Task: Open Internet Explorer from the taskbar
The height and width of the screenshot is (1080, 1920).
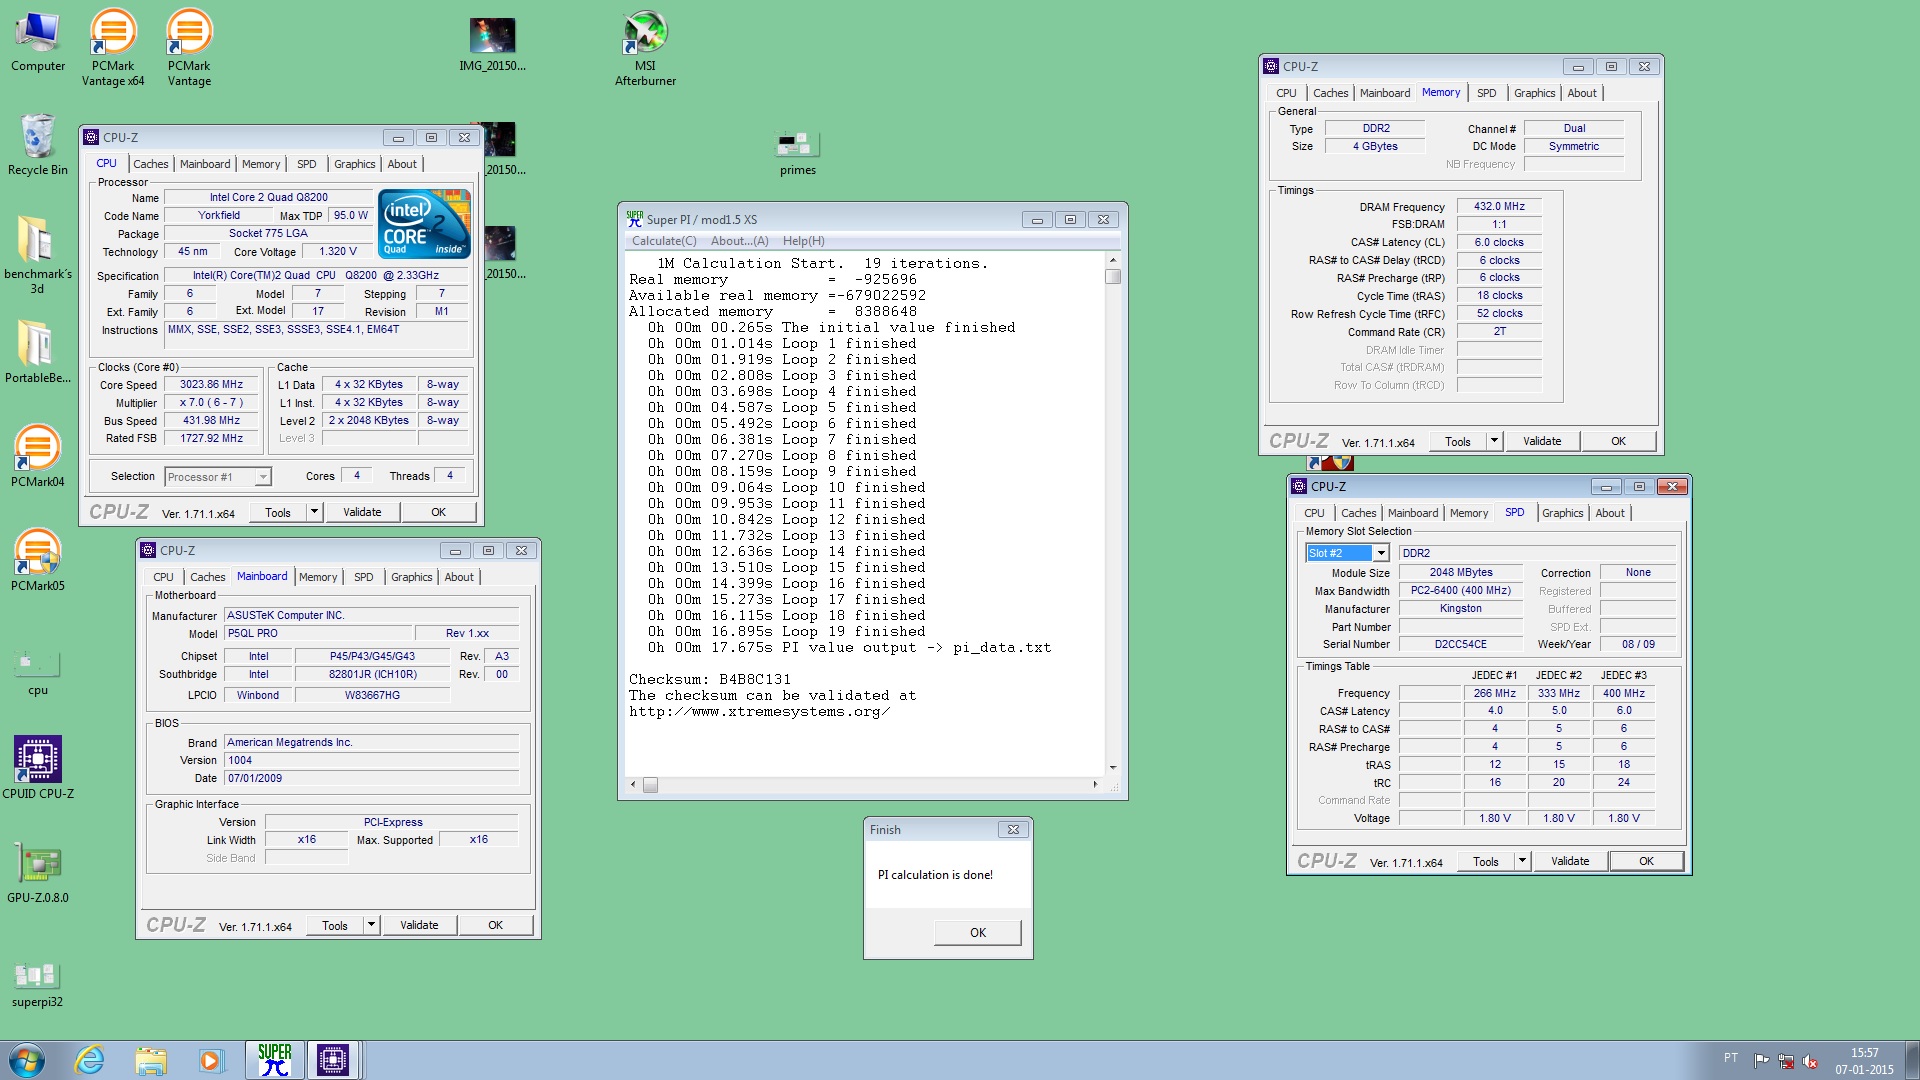Action: (90, 1060)
